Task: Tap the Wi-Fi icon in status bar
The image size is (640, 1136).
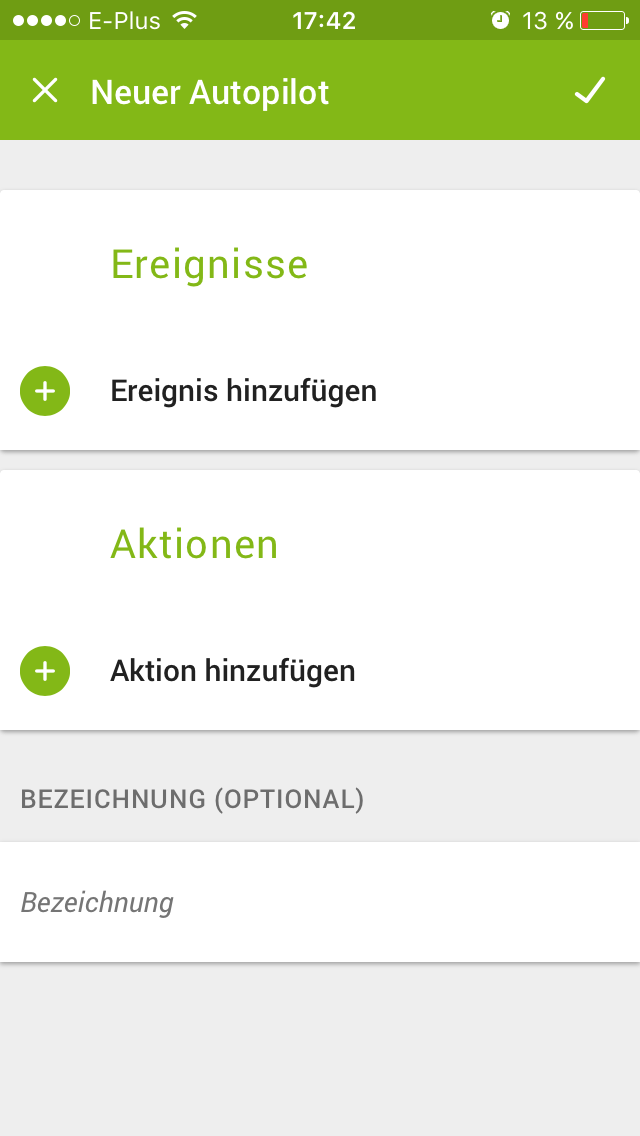Action: tap(184, 20)
